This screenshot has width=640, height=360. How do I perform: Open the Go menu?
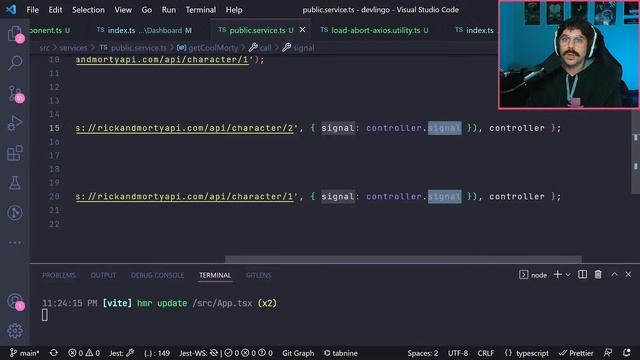[x=147, y=10]
